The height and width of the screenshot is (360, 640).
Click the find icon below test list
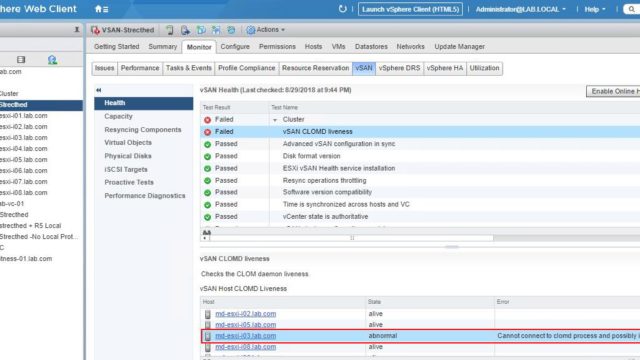point(207,233)
